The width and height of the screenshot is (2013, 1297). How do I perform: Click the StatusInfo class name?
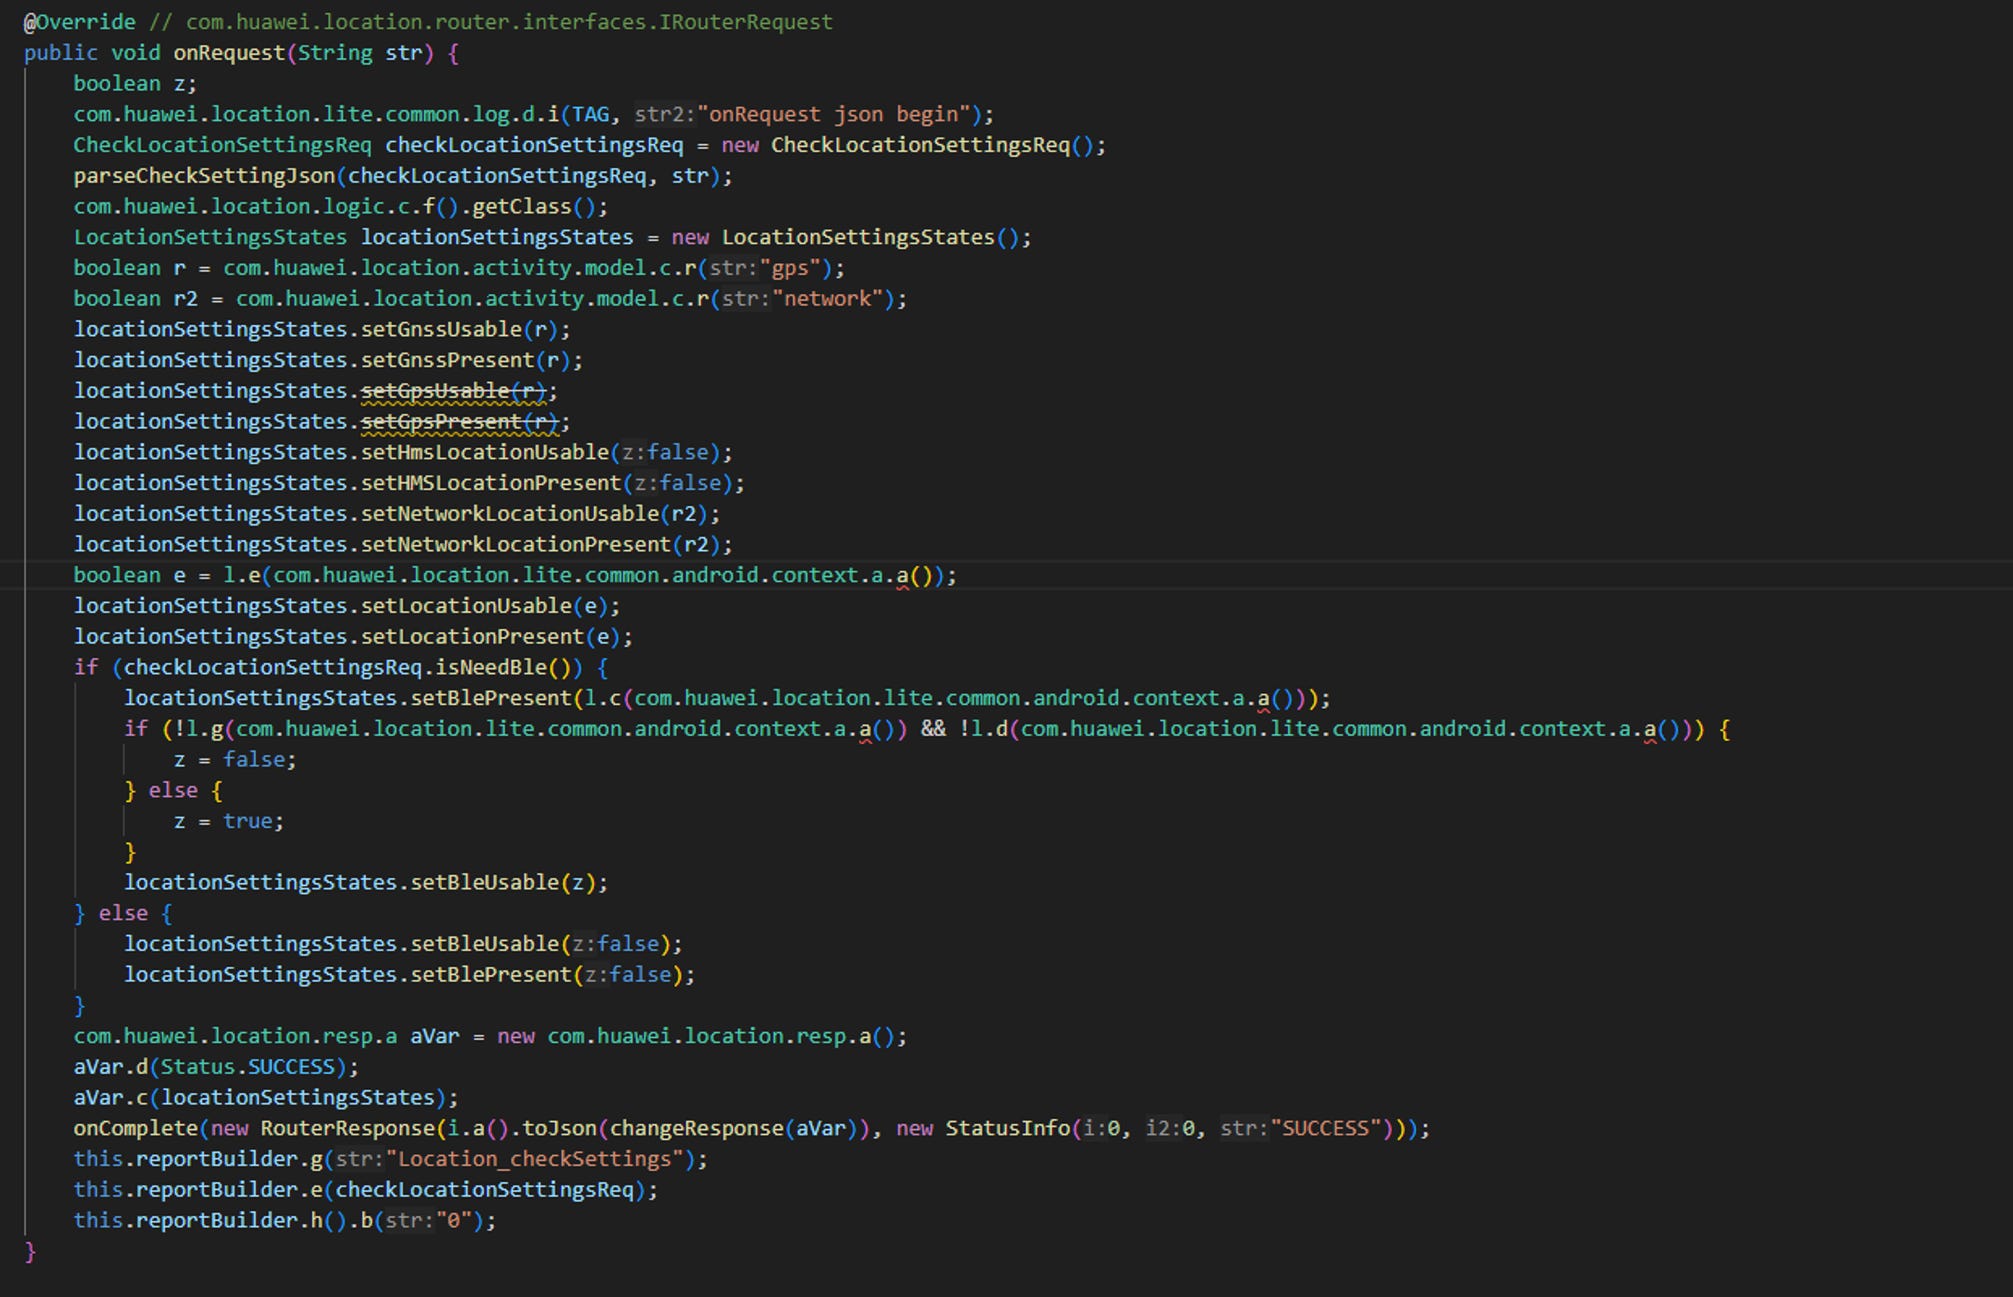pyautogui.click(x=1007, y=1129)
